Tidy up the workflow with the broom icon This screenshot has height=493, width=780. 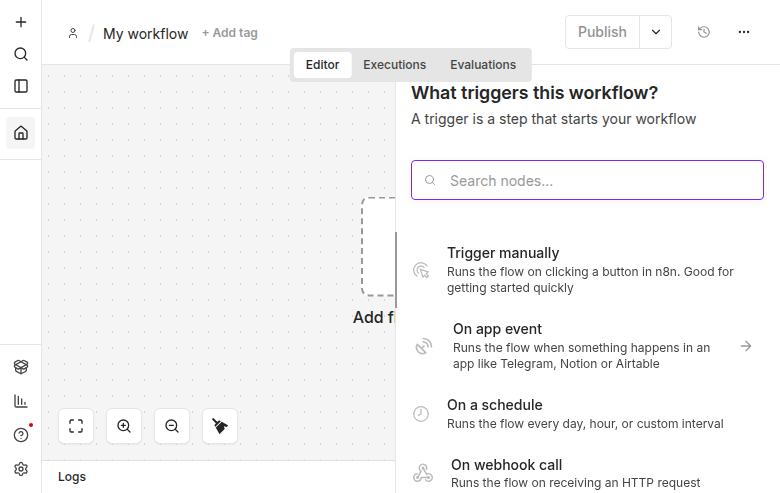click(220, 426)
